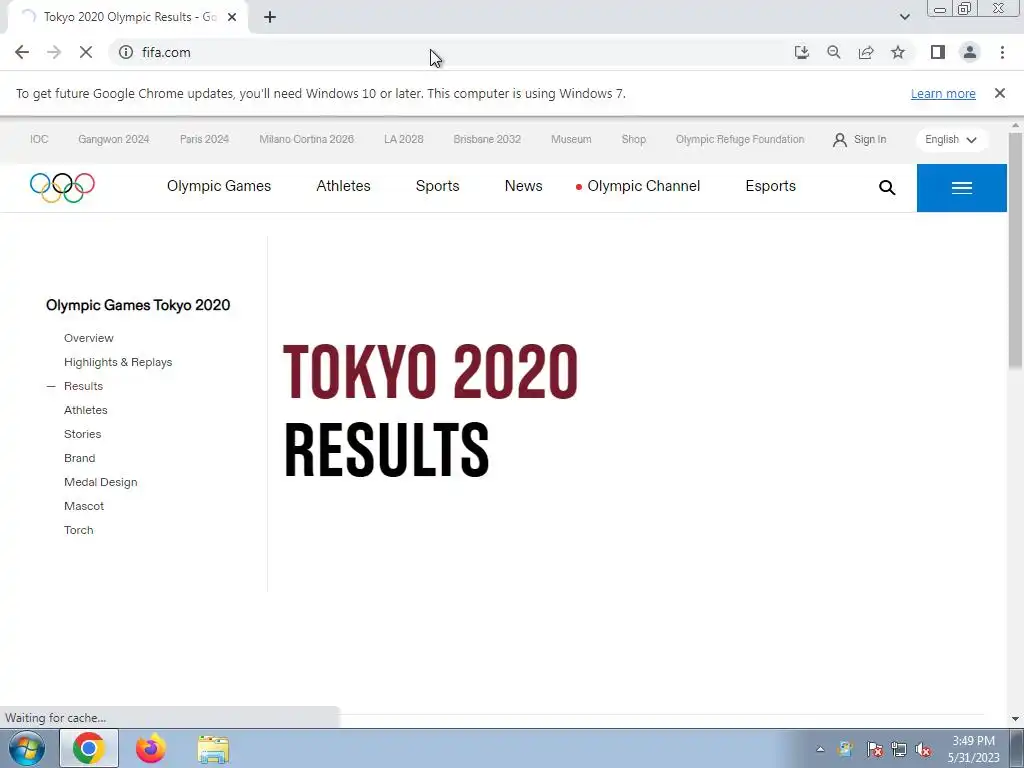Go to Gangwon 2024 link
1024x768 pixels.
[114, 139]
